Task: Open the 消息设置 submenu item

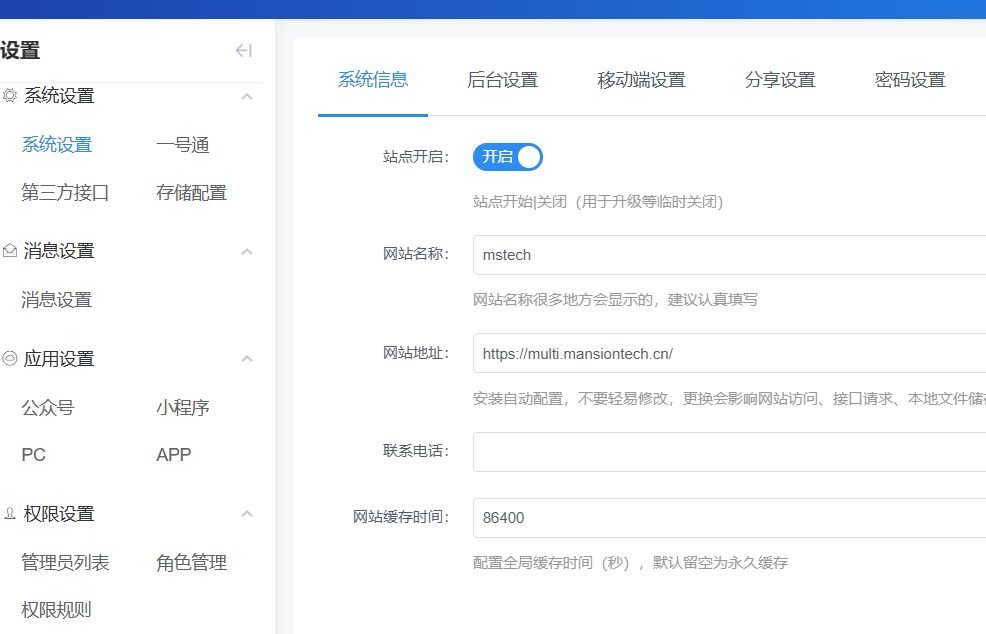Action: coord(57,299)
